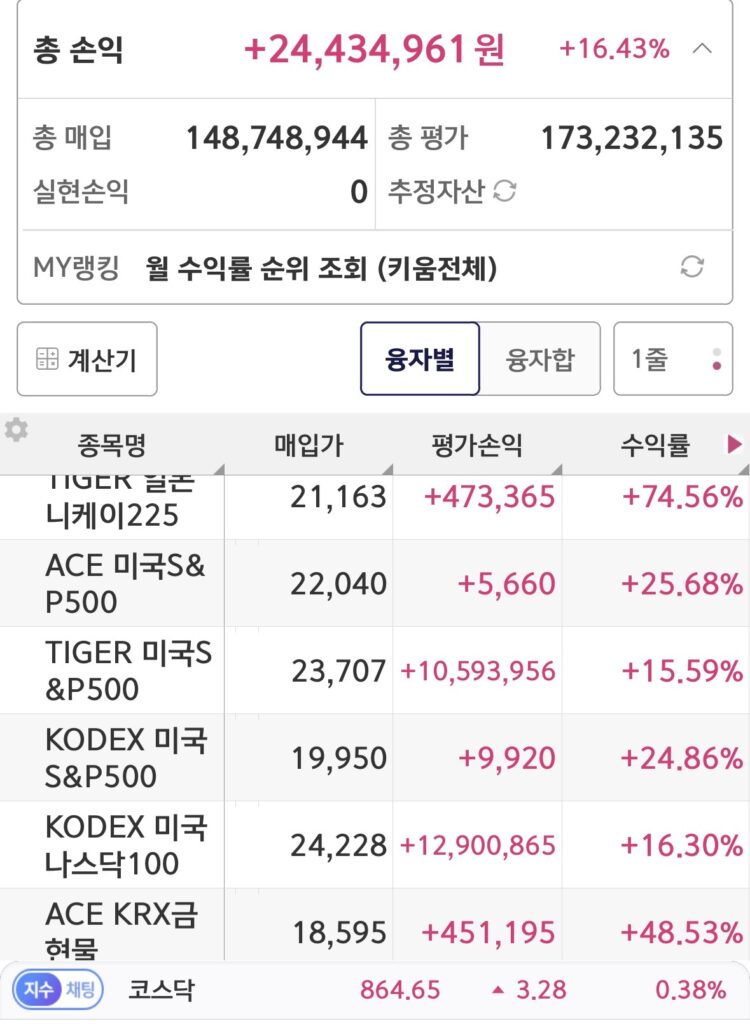750x1024 pixels.
Task: Open the ACE 미국S&P500 holding
Action: pyautogui.click(x=375, y=583)
